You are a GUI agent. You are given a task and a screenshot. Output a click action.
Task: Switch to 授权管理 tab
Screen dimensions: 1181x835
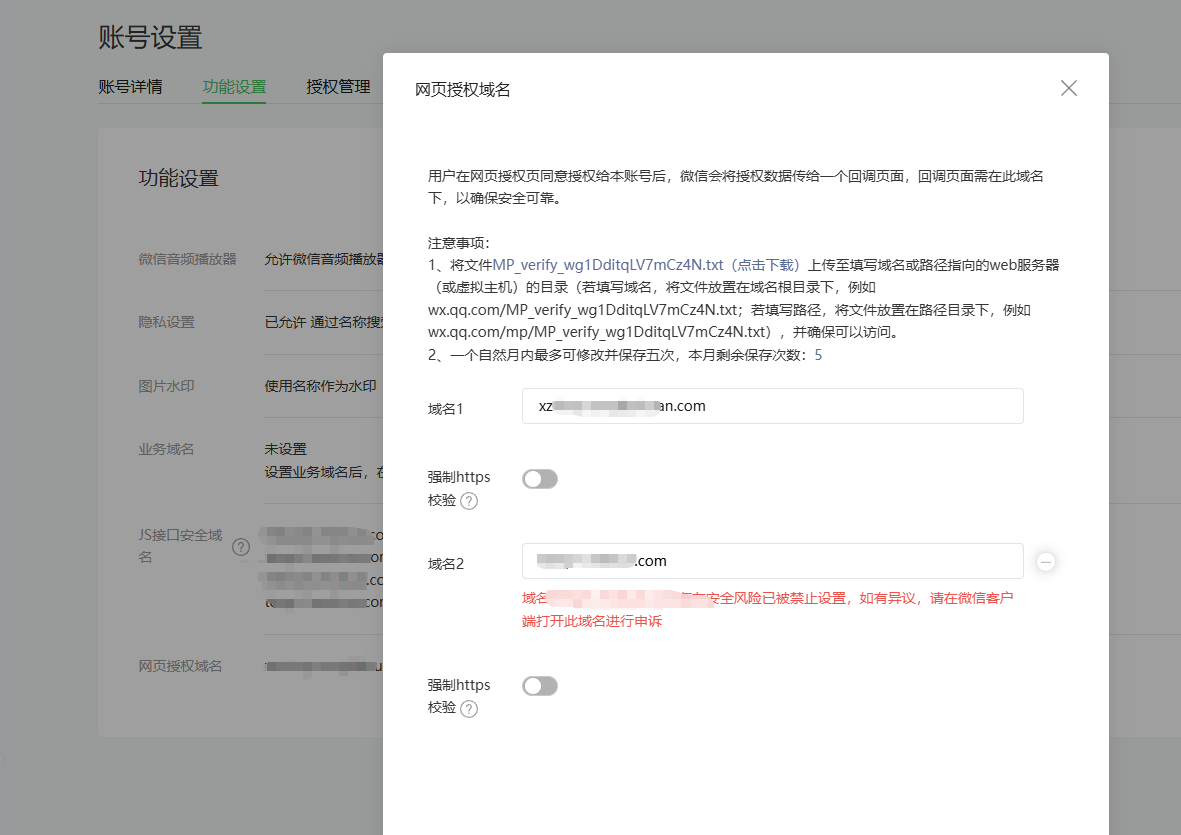coord(338,87)
